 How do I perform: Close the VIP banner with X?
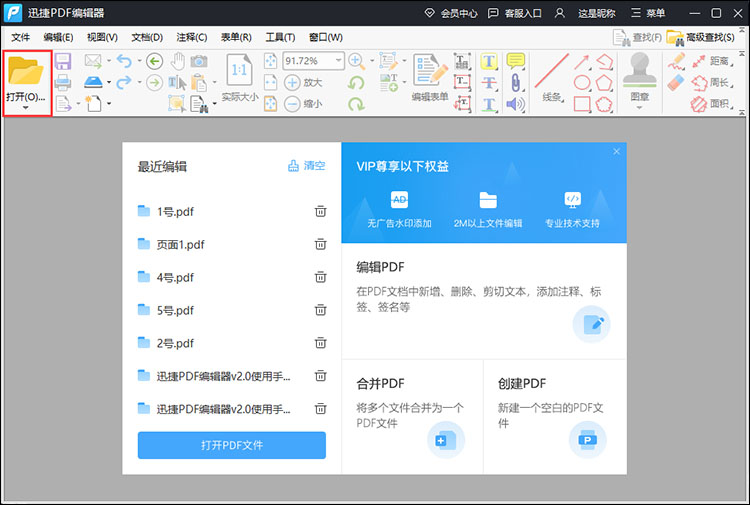tap(617, 151)
